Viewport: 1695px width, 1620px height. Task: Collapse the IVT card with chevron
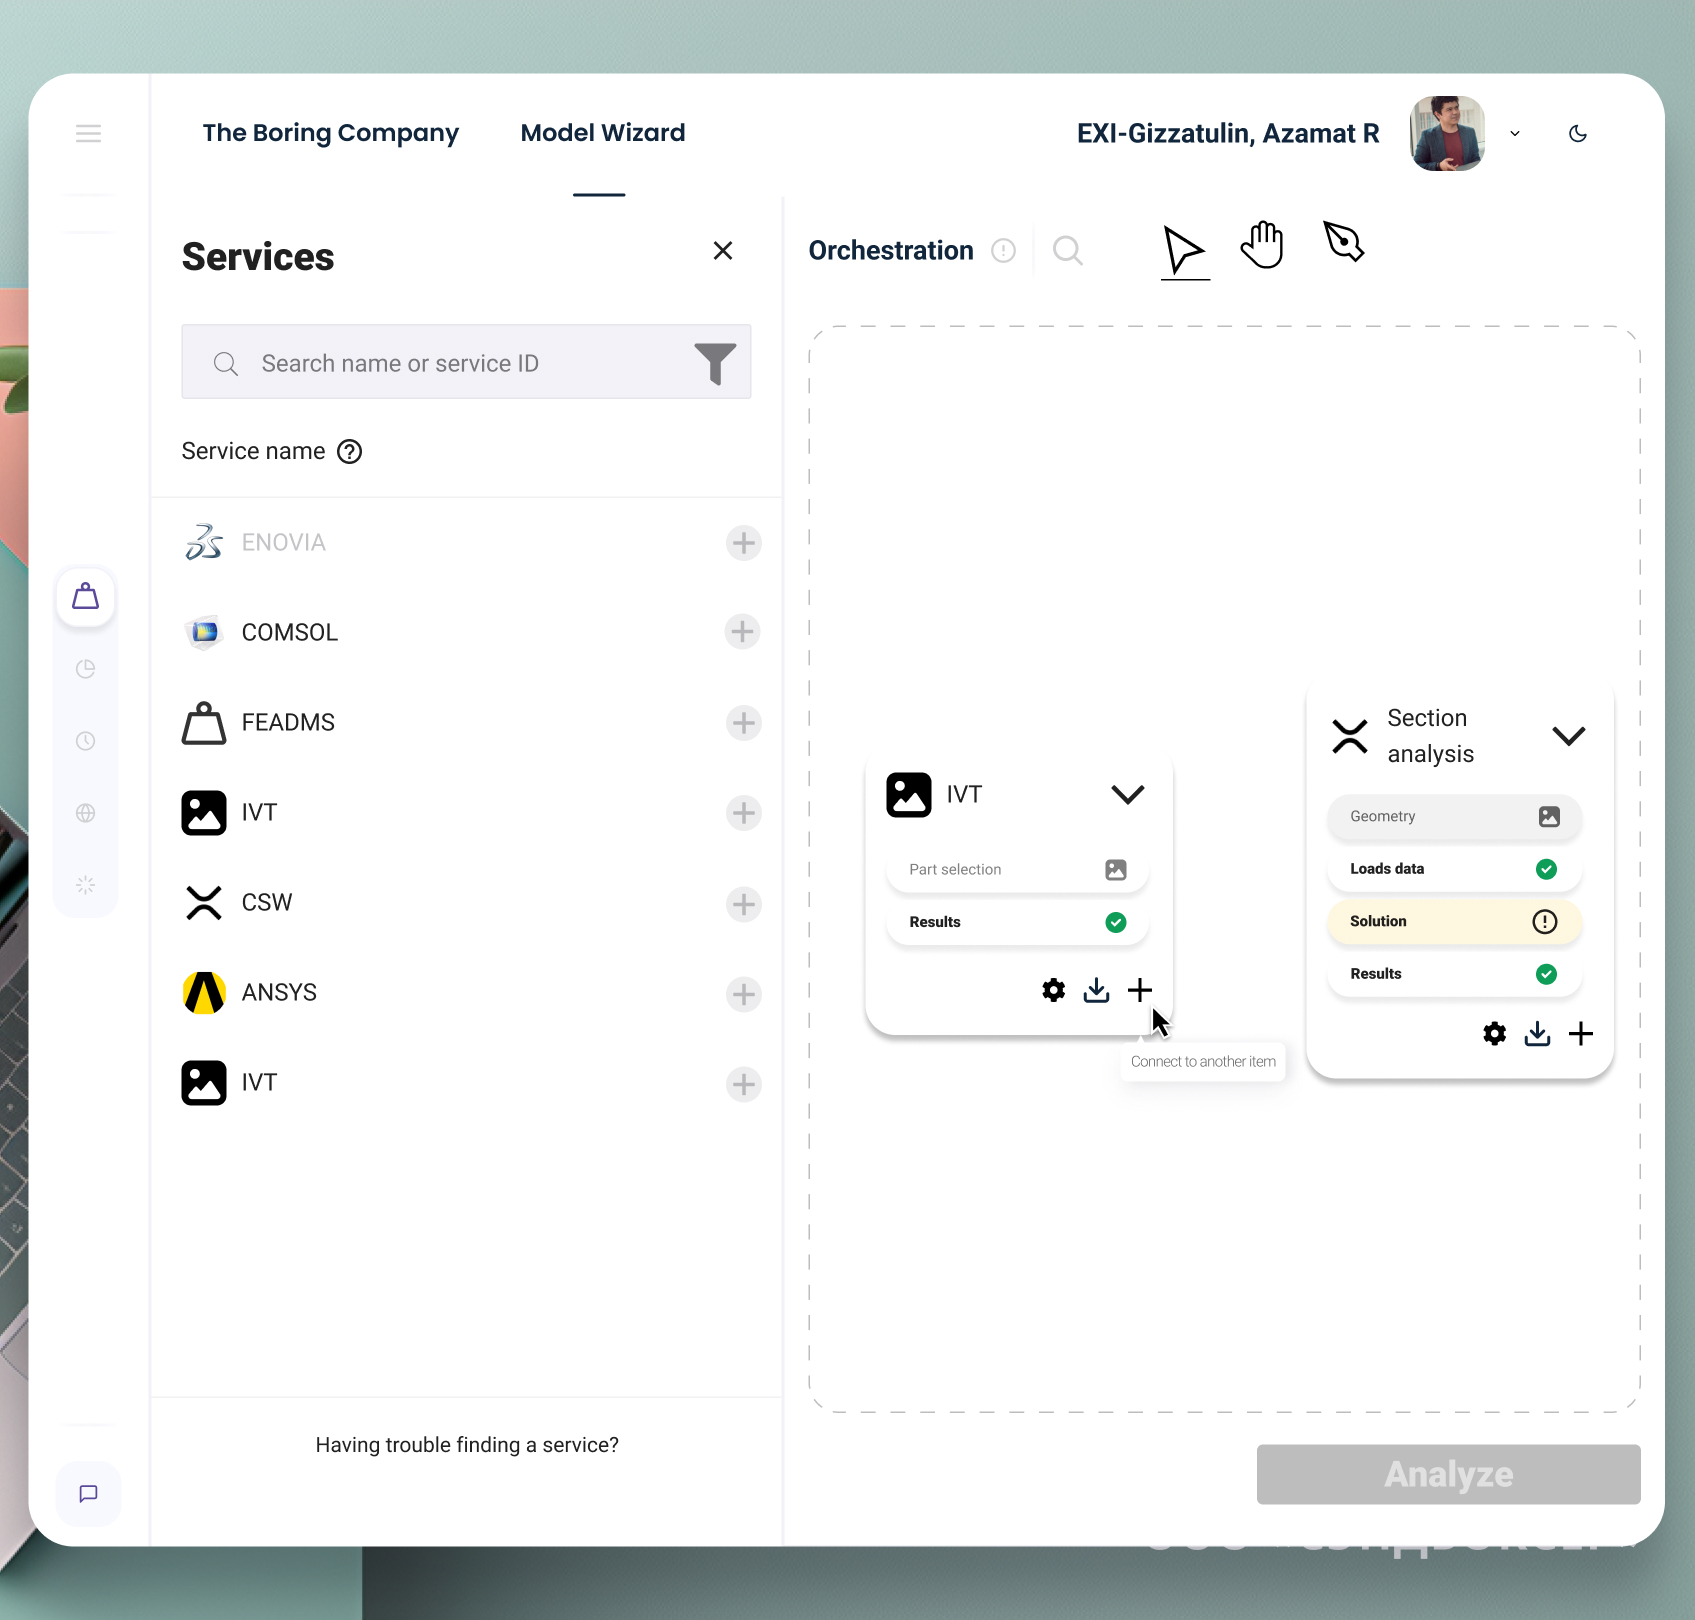pos(1127,795)
